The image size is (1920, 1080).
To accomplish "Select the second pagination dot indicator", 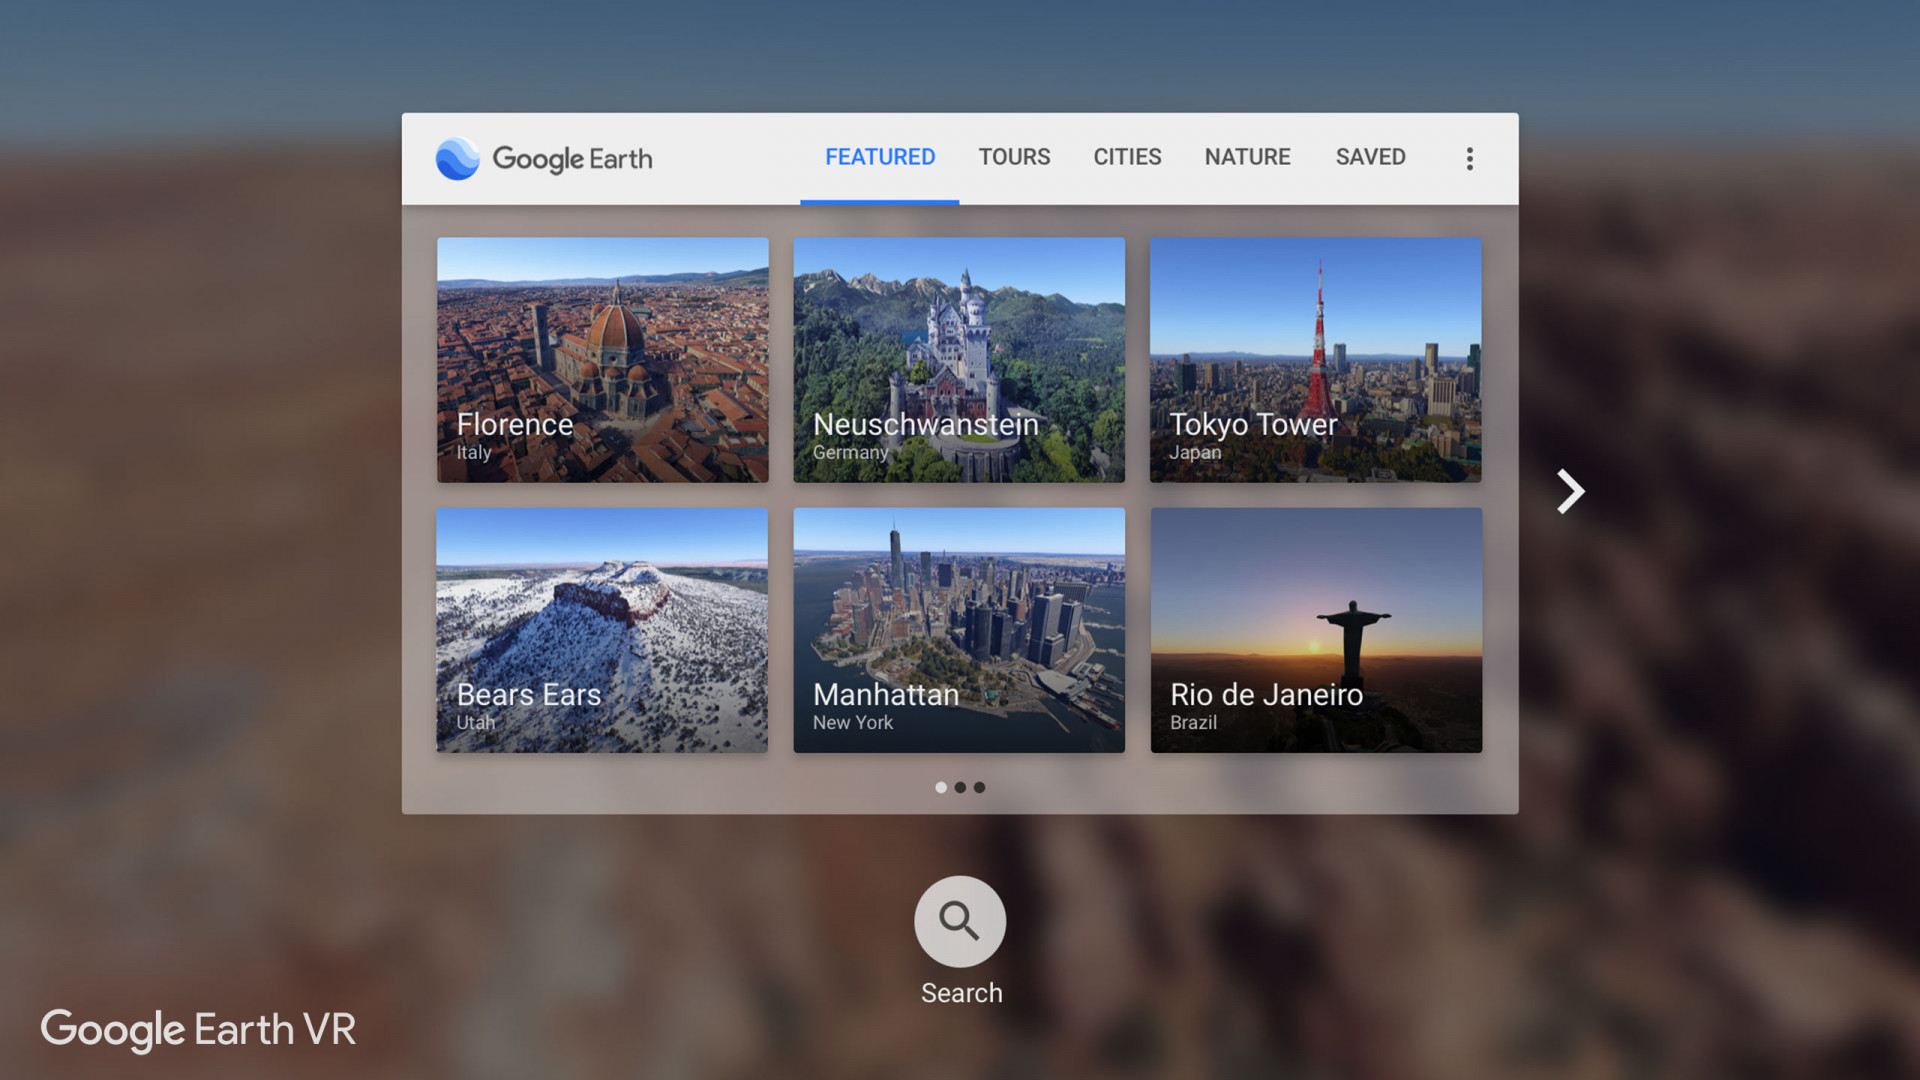I will click(960, 787).
